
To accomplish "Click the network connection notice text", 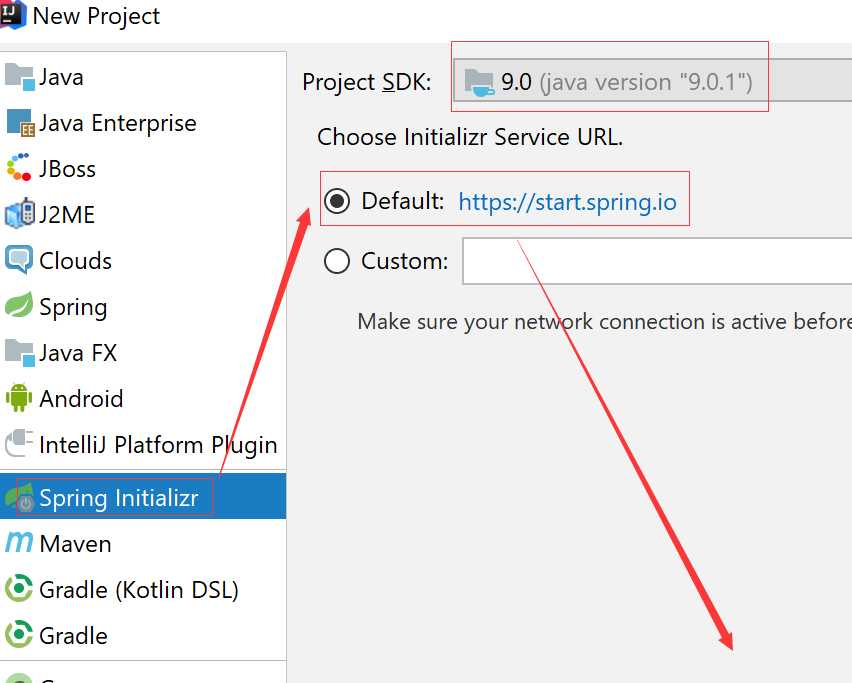I will pyautogui.click(x=604, y=322).
